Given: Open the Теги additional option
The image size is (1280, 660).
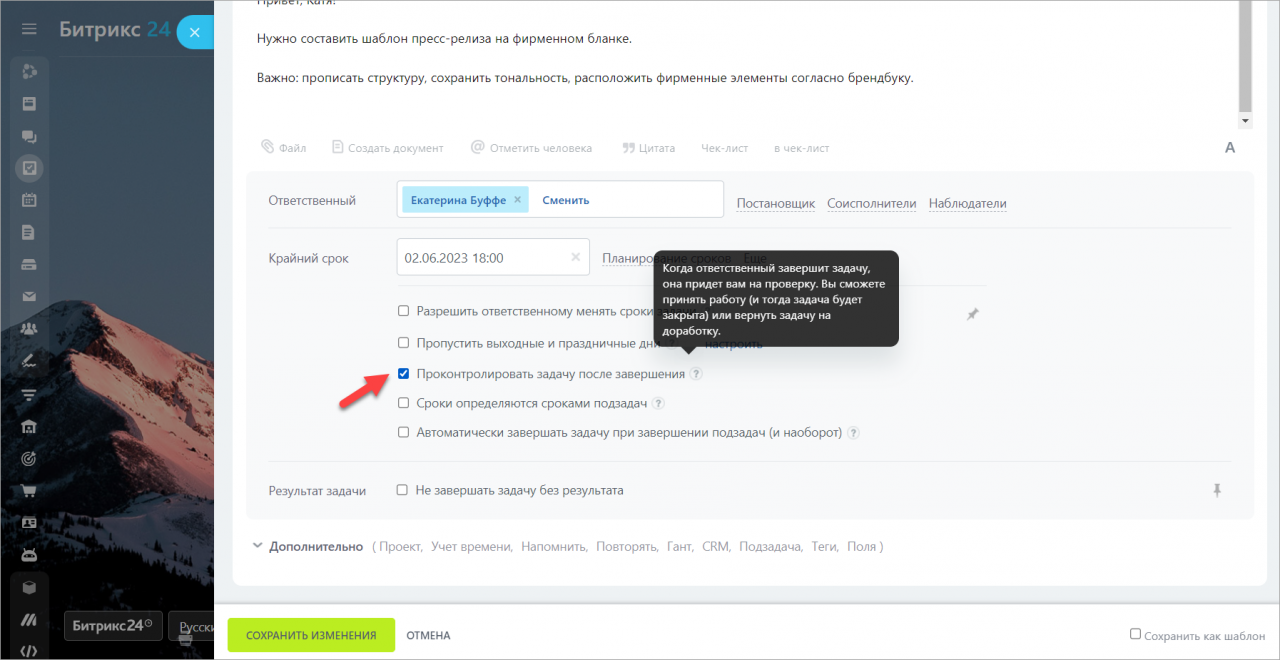Looking at the screenshot, I should [825, 547].
